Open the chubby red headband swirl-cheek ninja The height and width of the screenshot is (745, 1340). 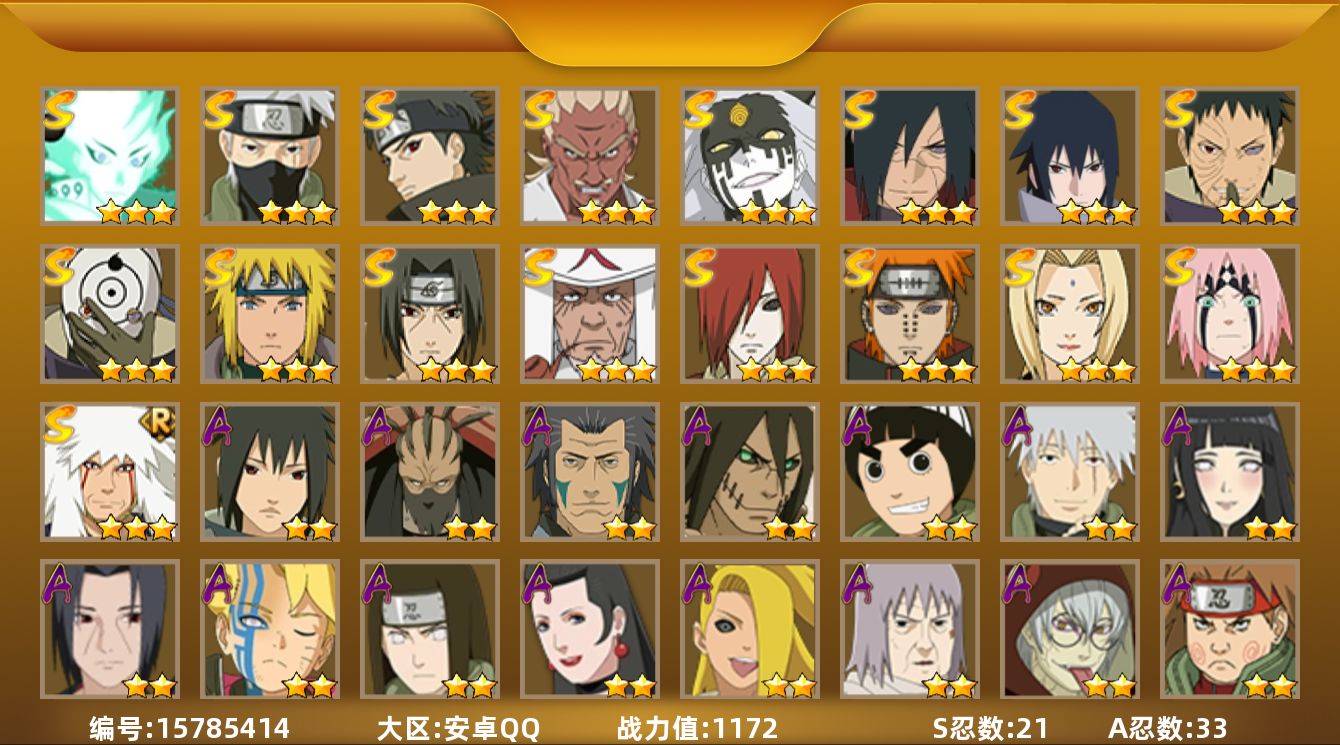point(1230,630)
